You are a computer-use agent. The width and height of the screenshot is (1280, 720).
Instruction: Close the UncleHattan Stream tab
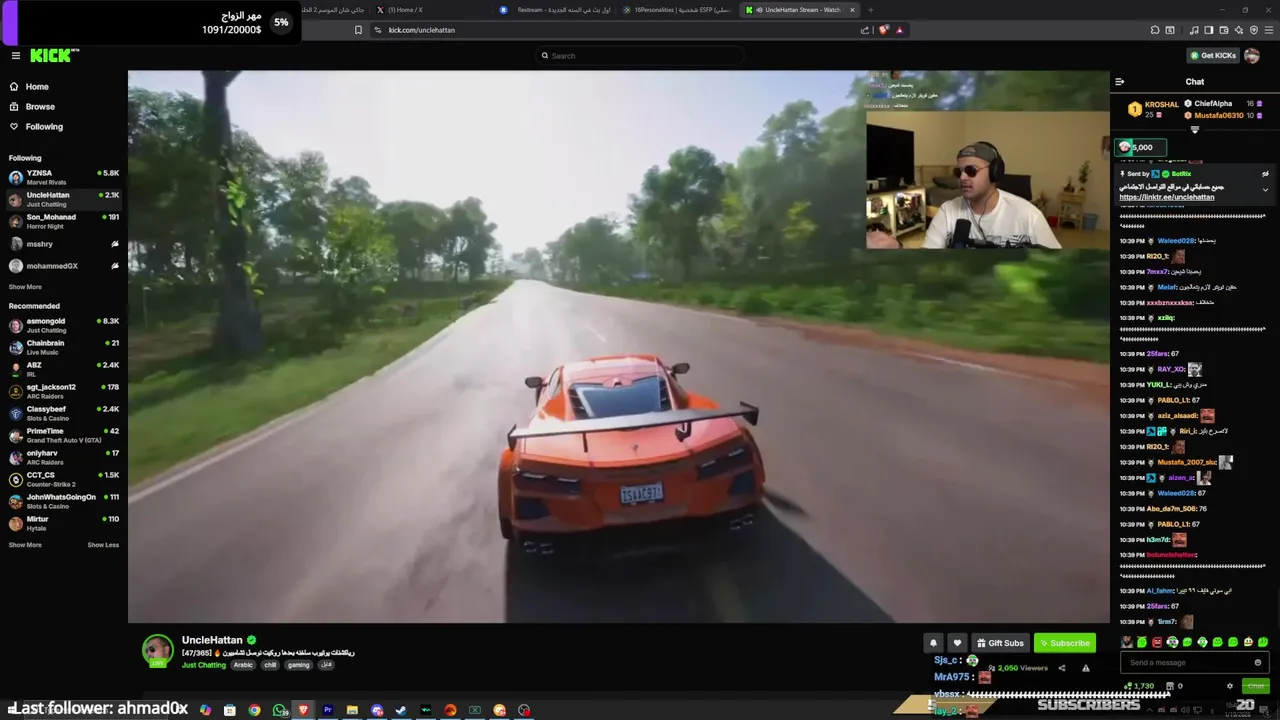(x=853, y=10)
